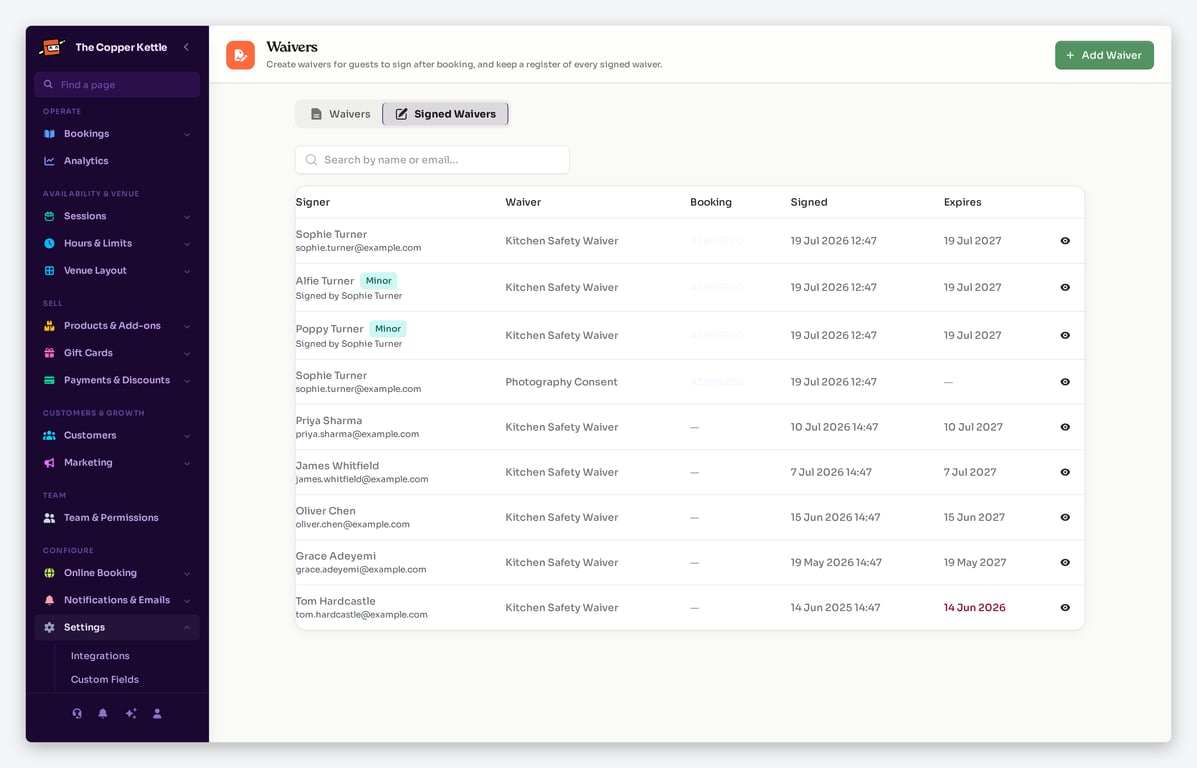1197x768 pixels.
Task: Click the Minor badge beside Alfie Turner
Action: point(379,281)
